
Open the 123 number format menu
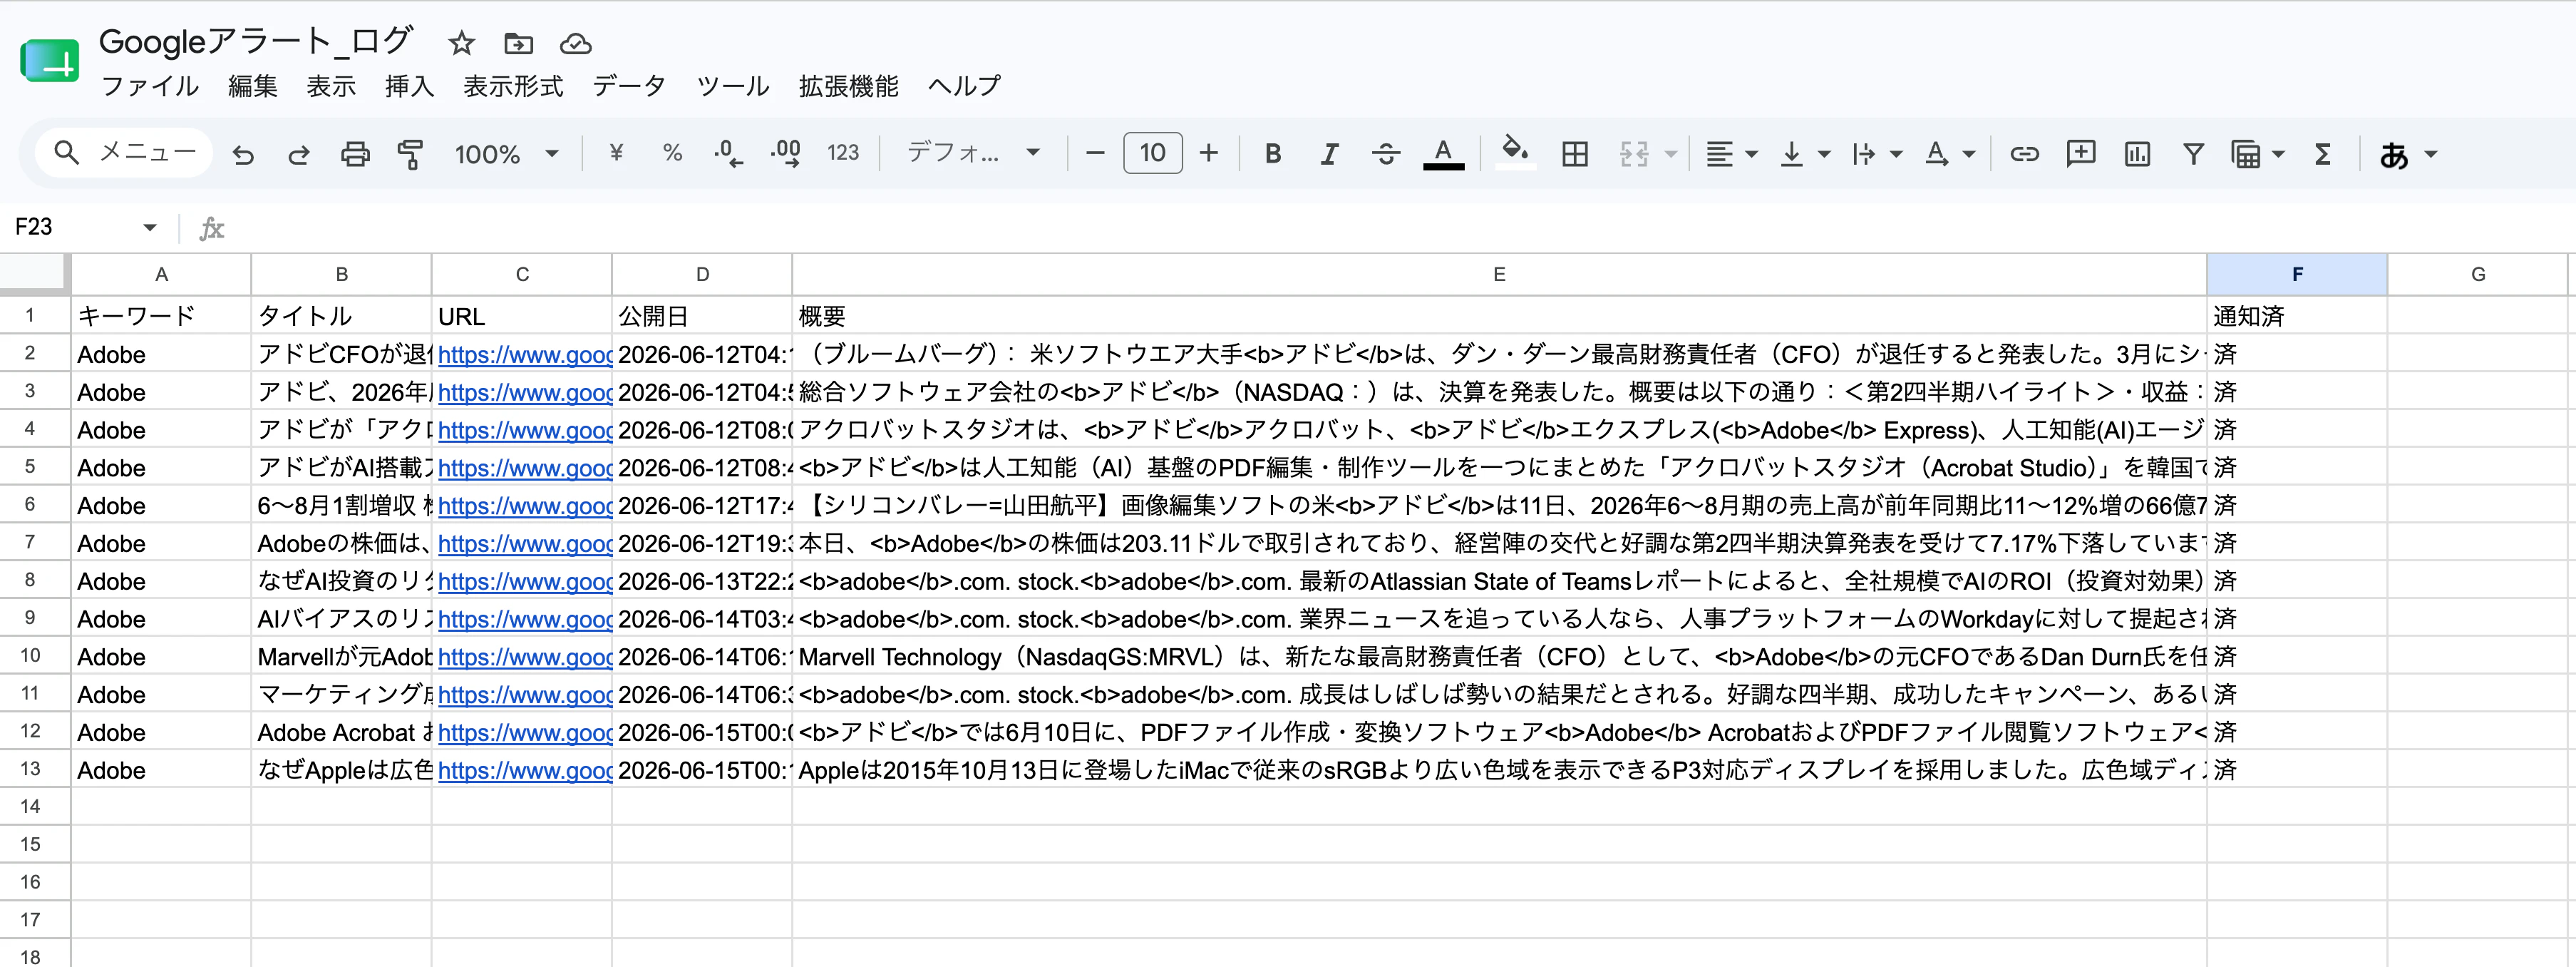click(843, 153)
